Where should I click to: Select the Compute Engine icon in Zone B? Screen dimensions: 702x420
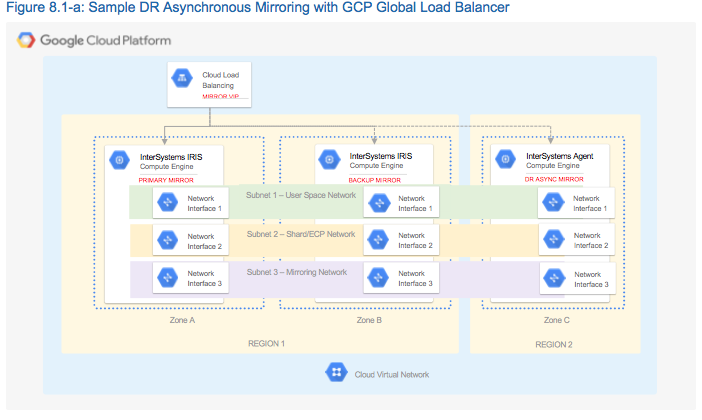pos(329,159)
